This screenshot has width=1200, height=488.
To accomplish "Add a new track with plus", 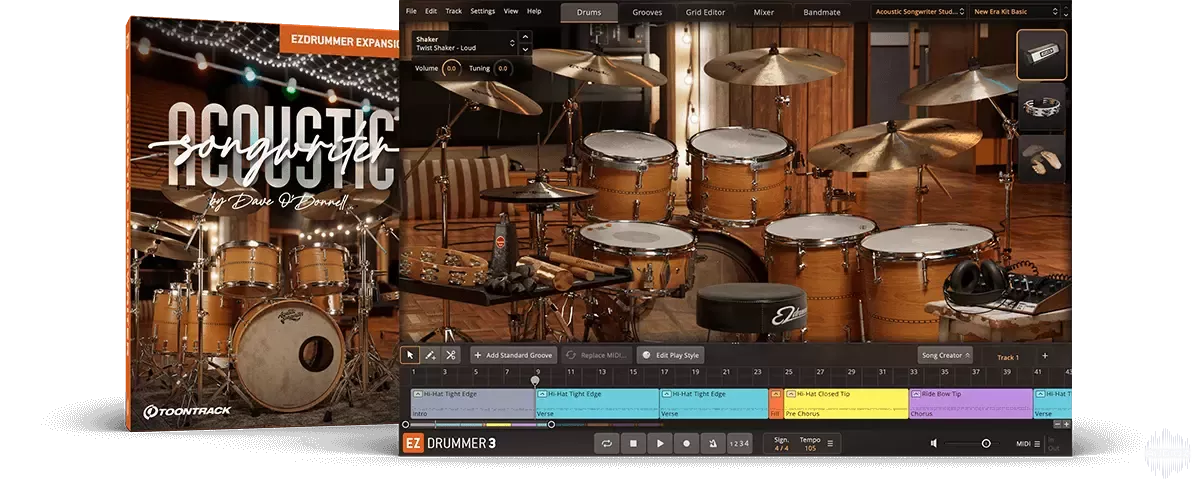I will pyautogui.click(x=1045, y=355).
